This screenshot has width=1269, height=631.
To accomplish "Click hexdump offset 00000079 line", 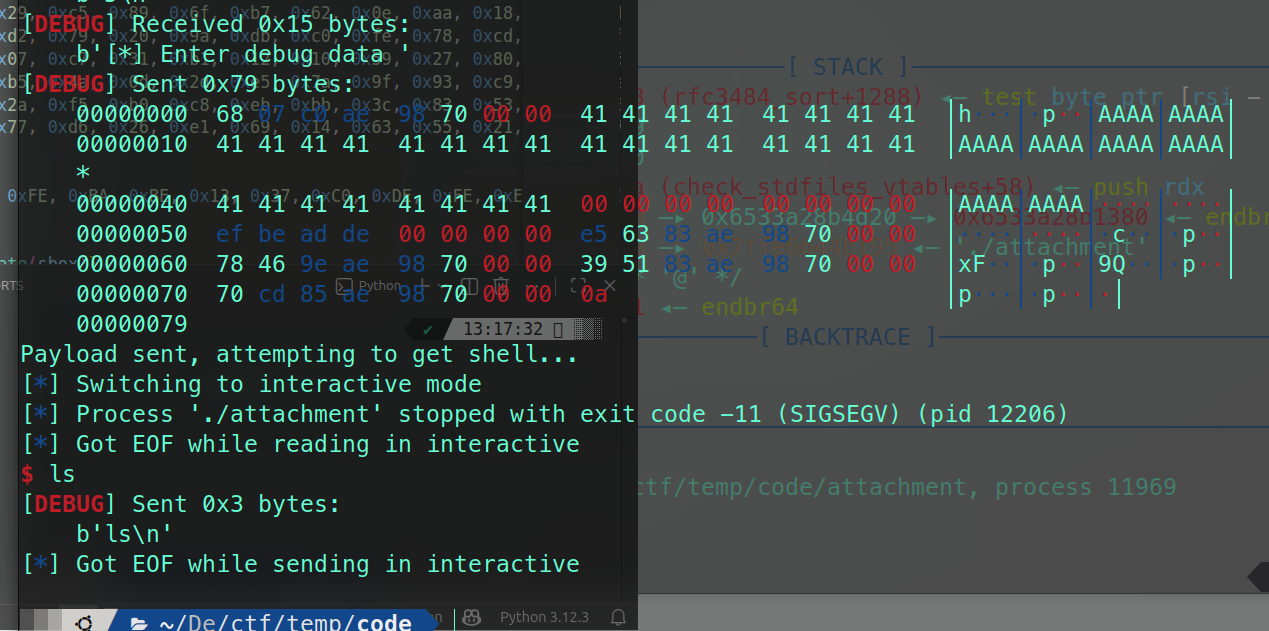I will (131, 324).
